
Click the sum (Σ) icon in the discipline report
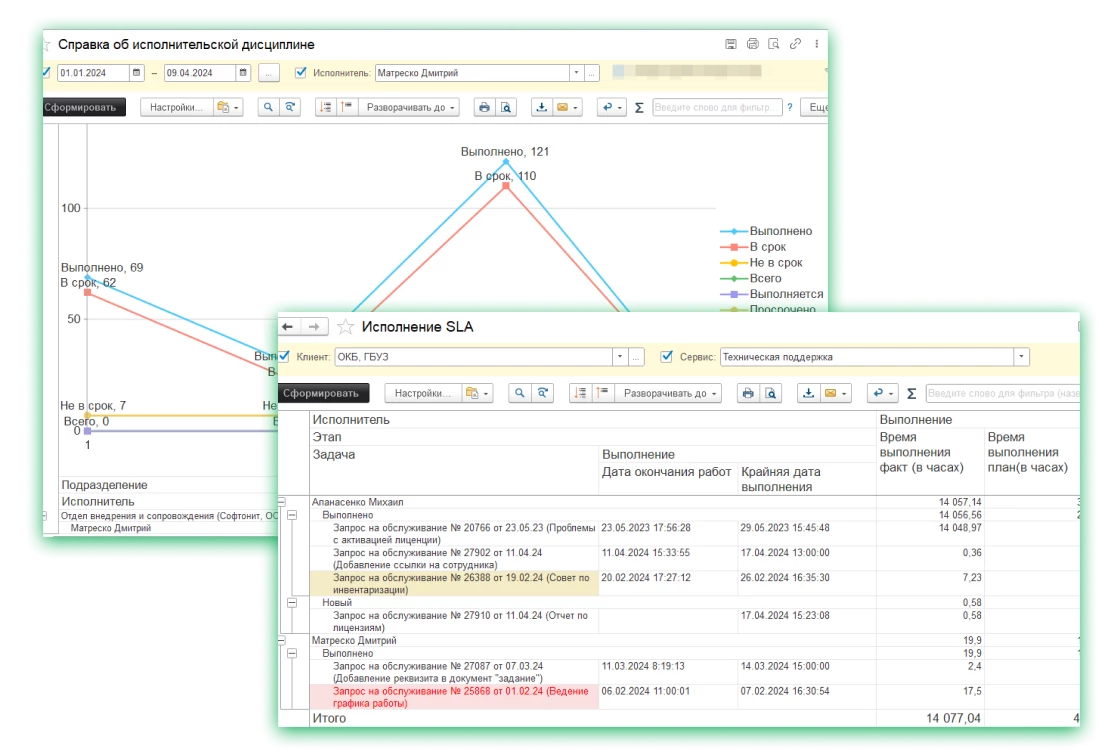coord(639,108)
